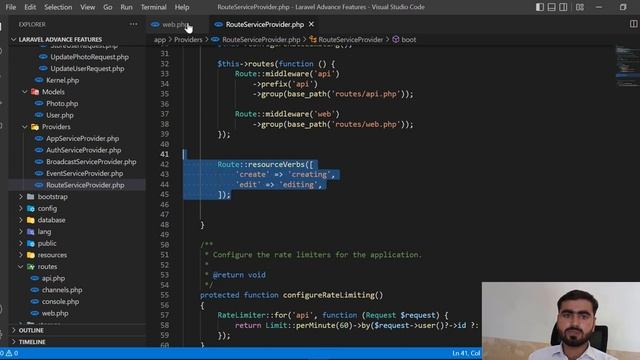640x360 pixels.
Task: Select RouteServiceProvider.php in explorer tree
Action: [85, 185]
